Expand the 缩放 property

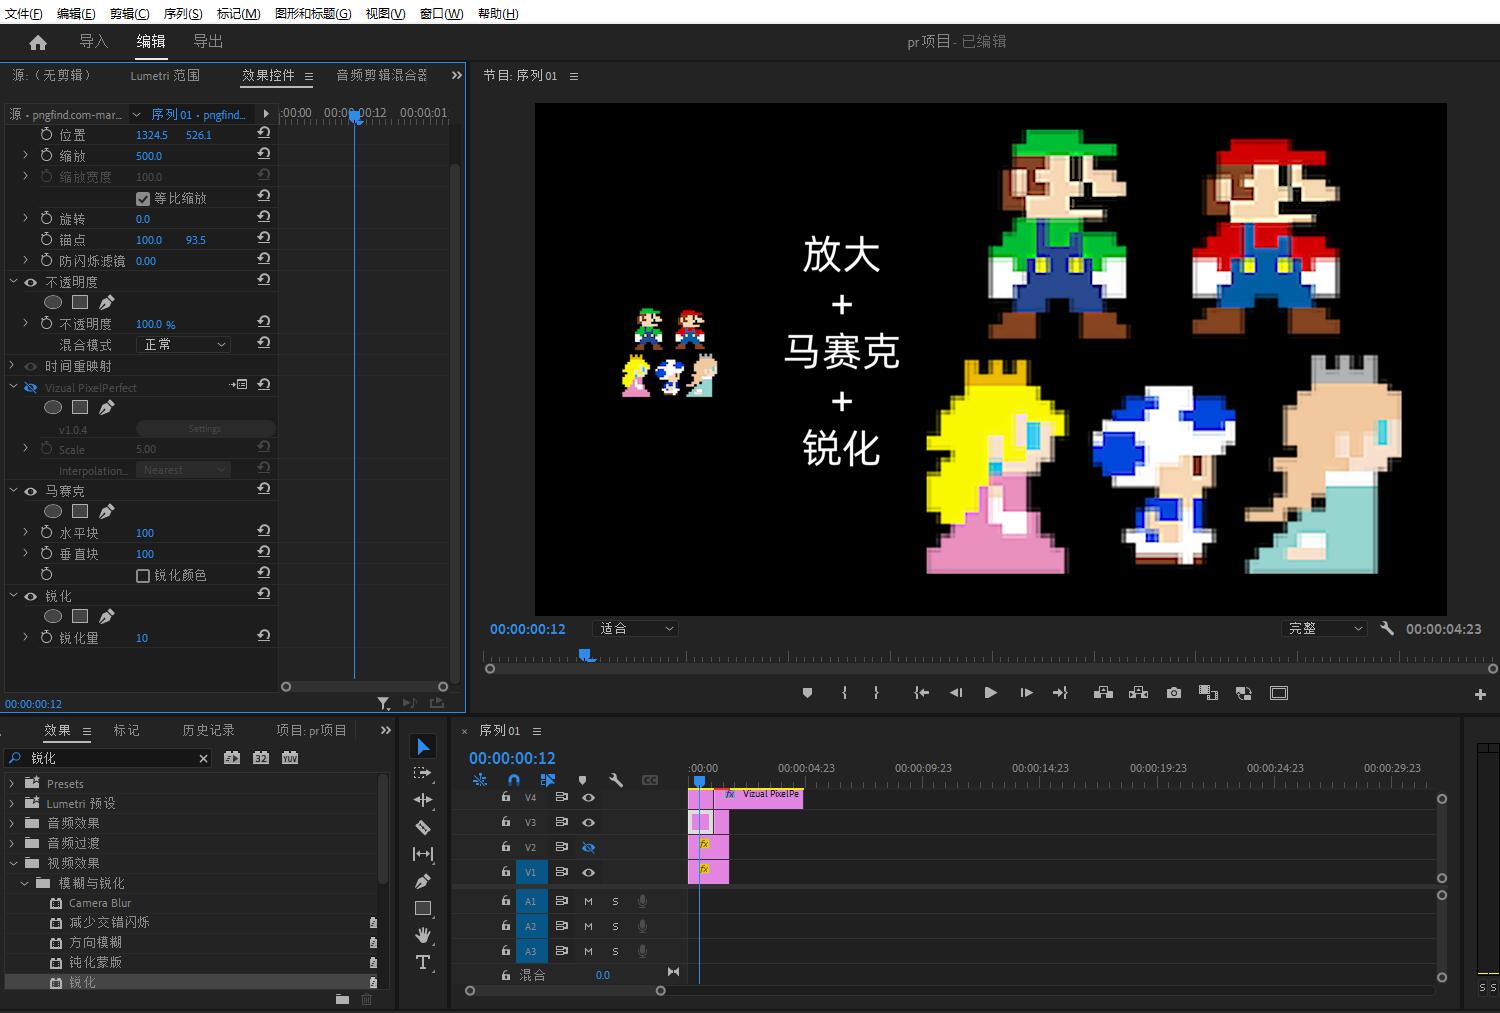[x=26, y=155]
